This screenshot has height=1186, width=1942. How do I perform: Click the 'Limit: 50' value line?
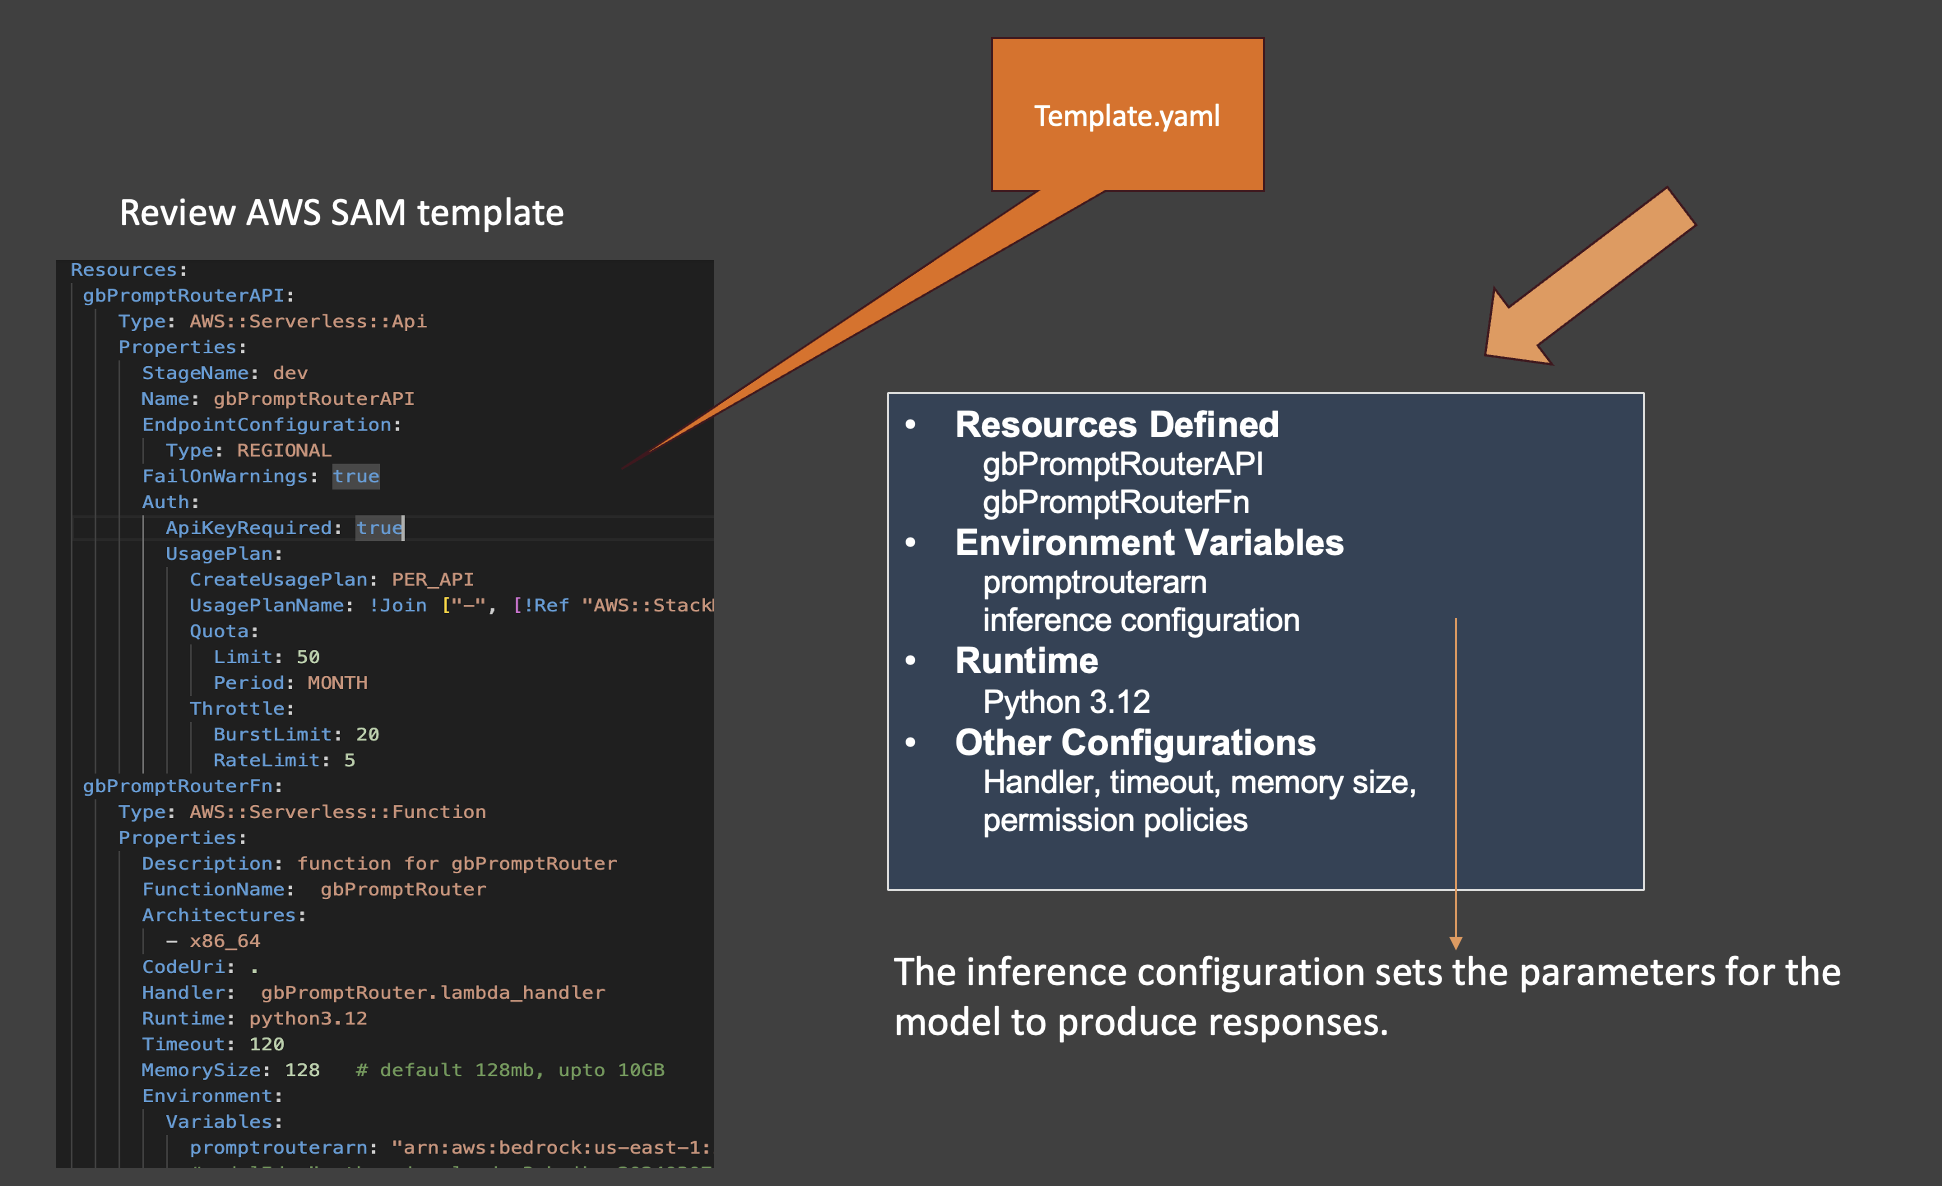tap(267, 657)
